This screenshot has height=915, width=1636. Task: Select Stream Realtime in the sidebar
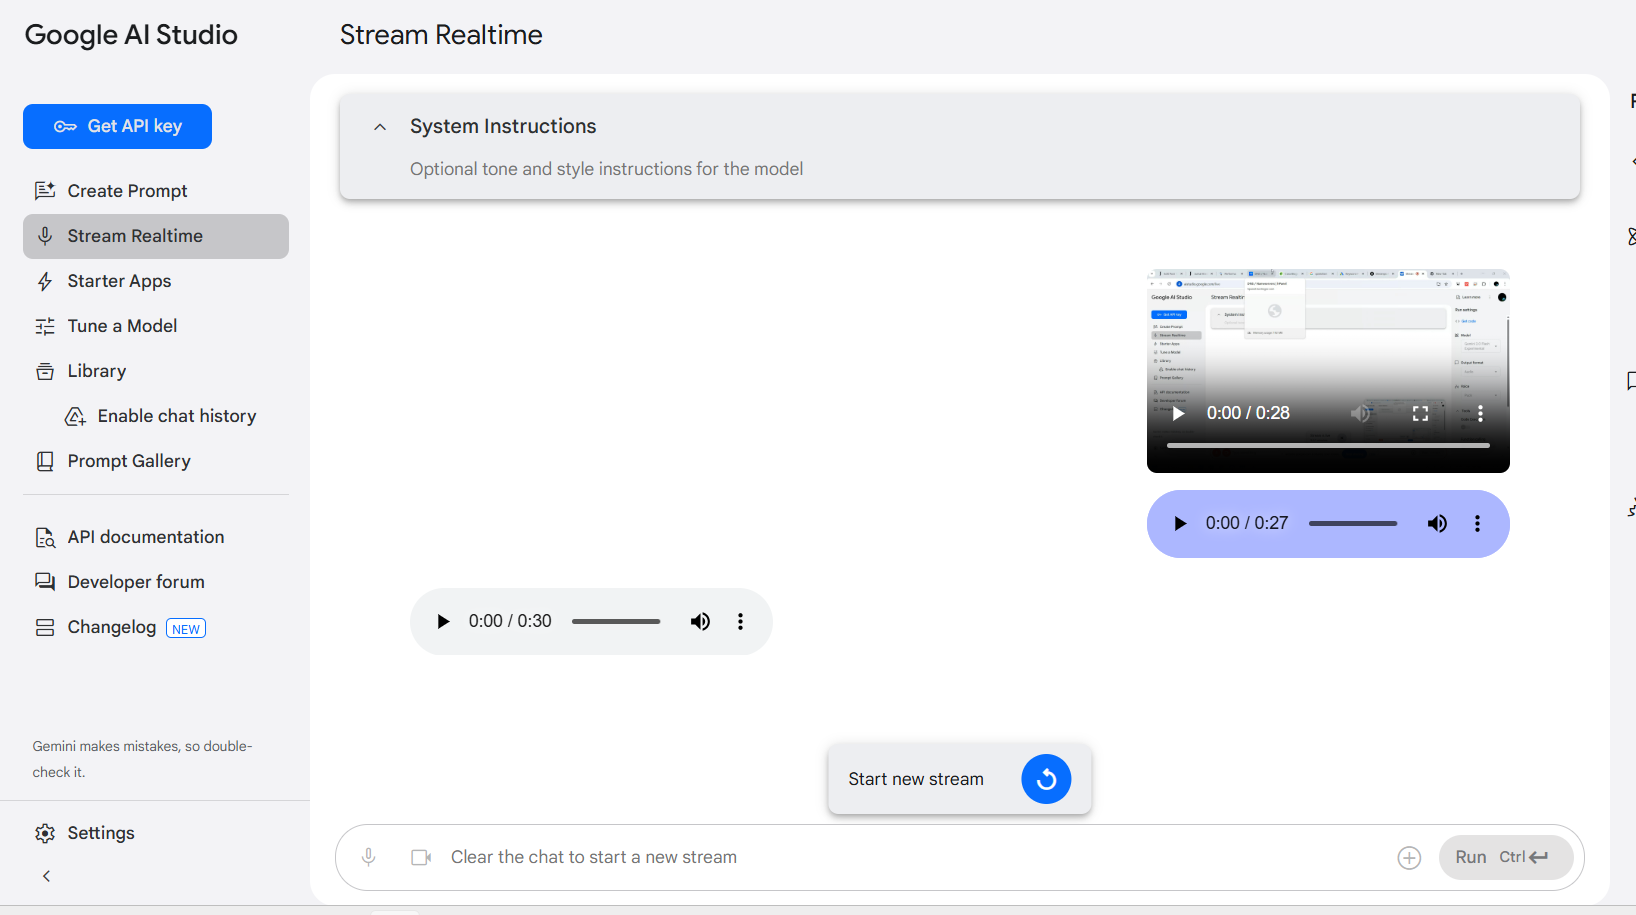tap(156, 236)
